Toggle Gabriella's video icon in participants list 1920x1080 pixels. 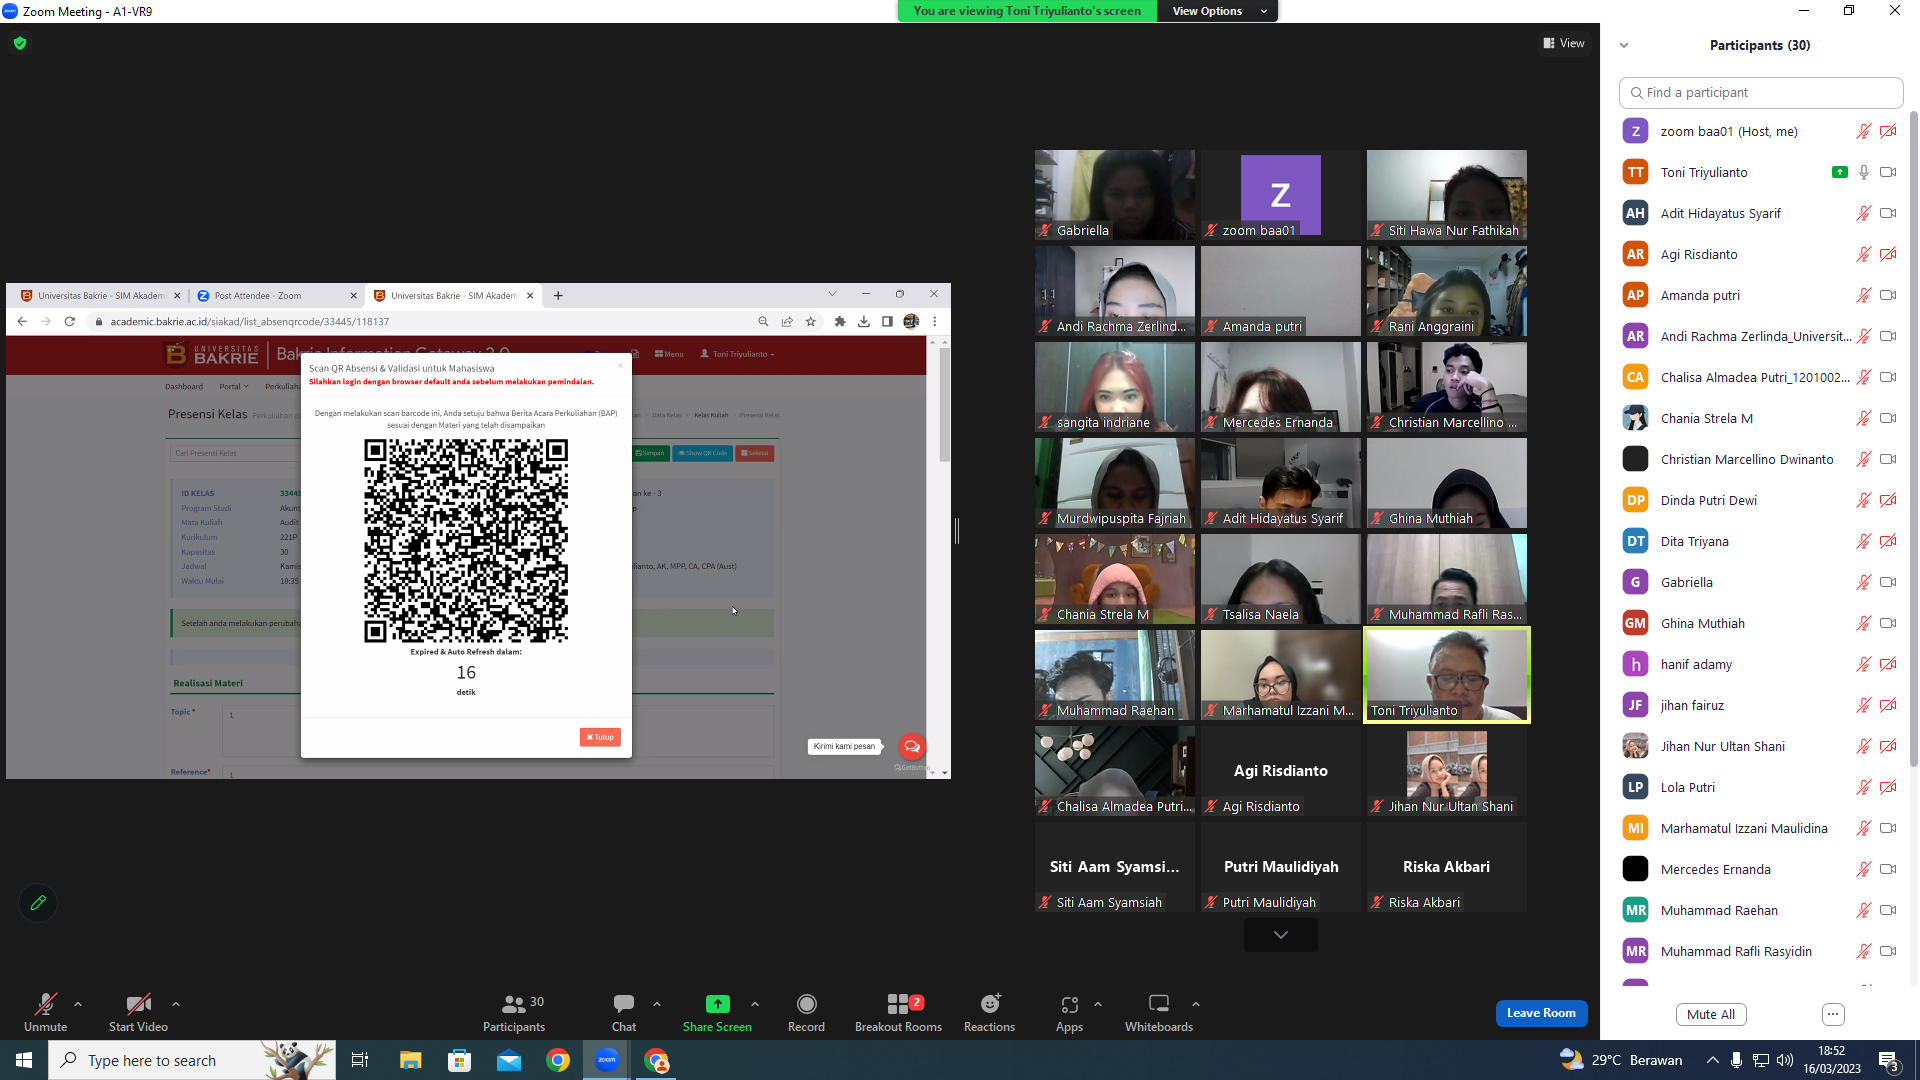[1888, 582]
